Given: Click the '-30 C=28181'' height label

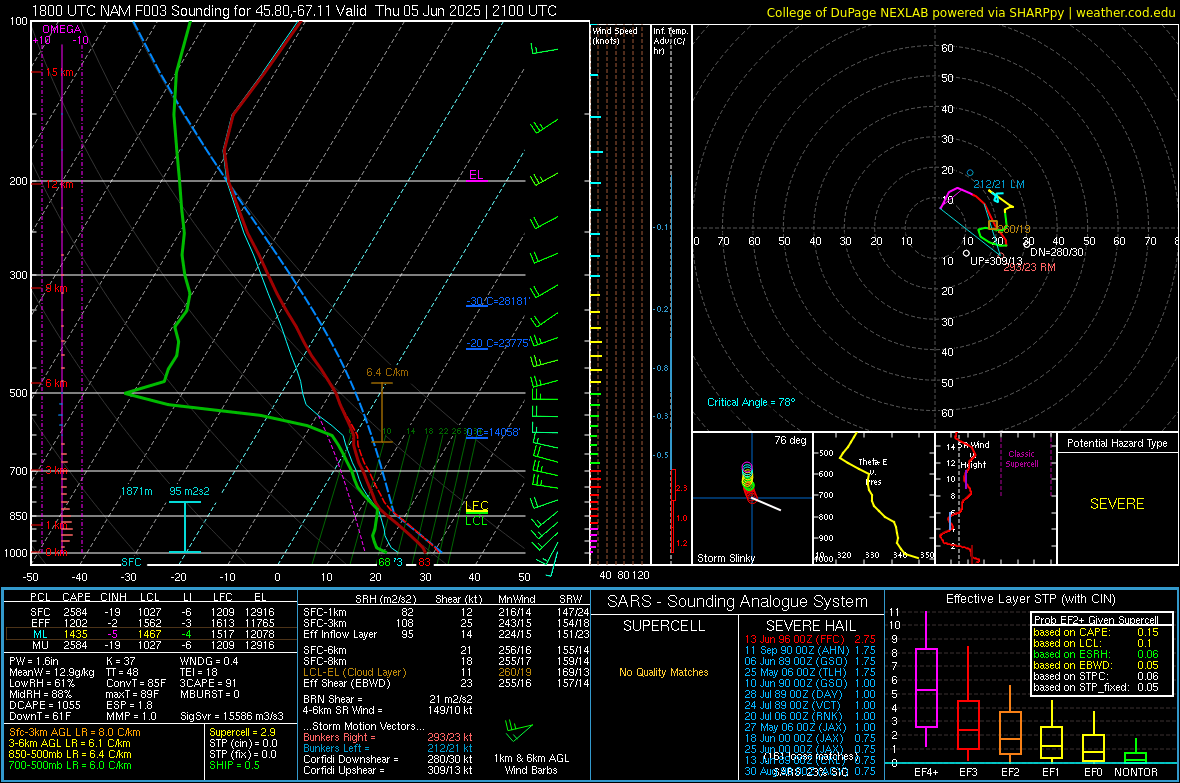Looking at the screenshot, I should pyautogui.click(x=497, y=301).
